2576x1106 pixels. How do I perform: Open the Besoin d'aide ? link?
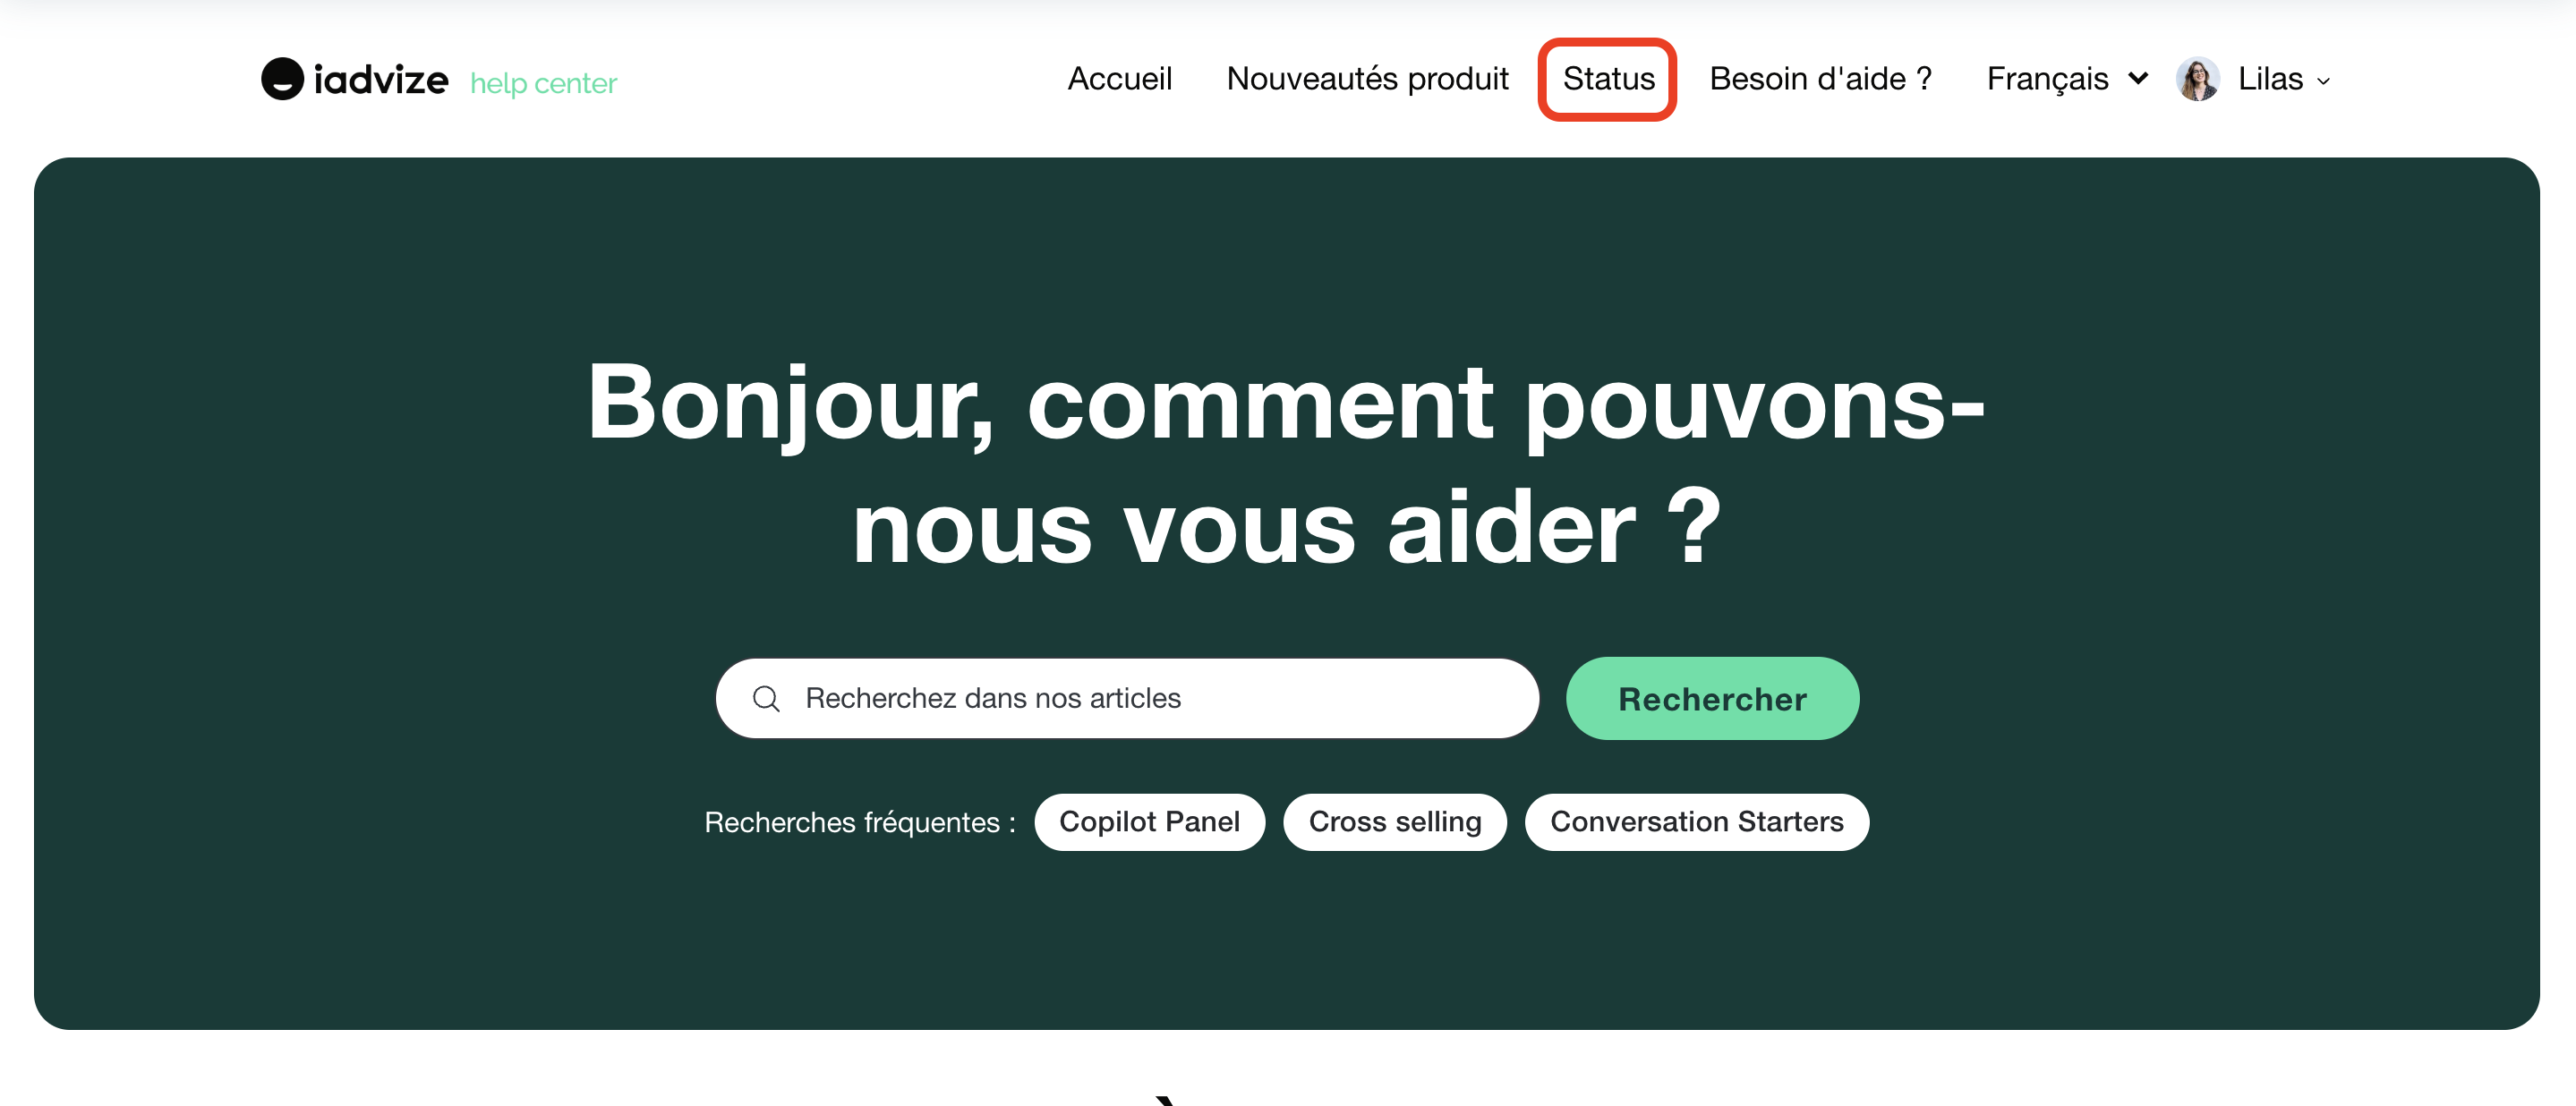click(x=1820, y=79)
